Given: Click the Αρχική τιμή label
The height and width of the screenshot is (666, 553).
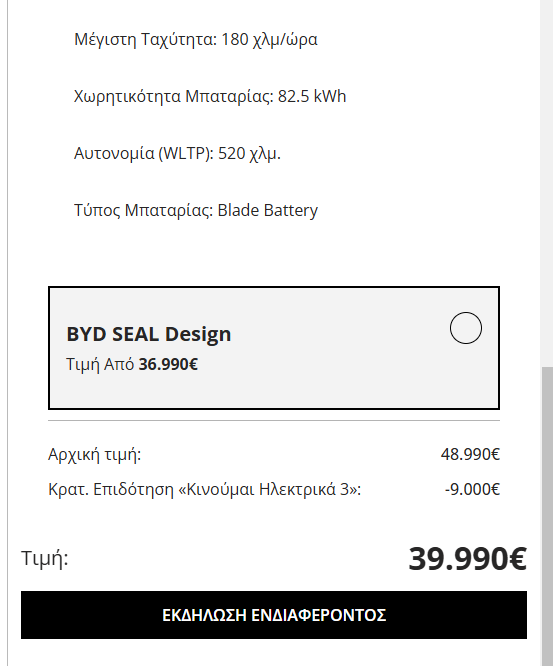Looking at the screenshot, I should [x=94, y=454].
